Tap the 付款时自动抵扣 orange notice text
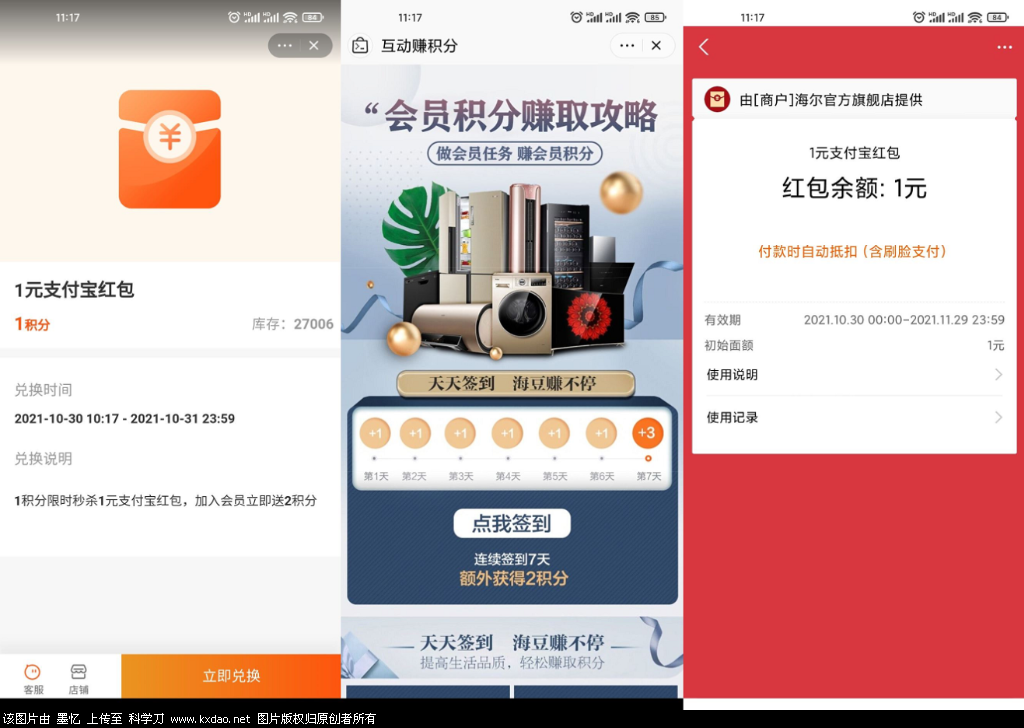 852,251
